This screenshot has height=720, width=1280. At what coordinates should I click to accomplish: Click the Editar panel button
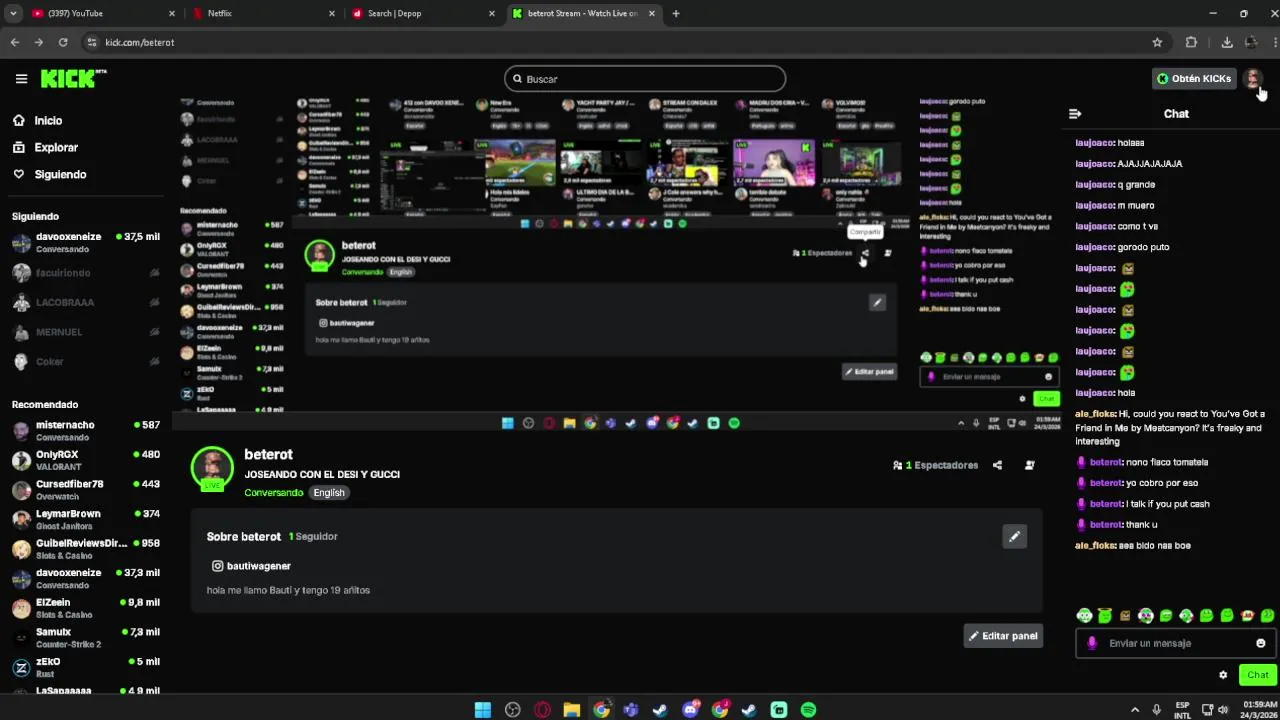1003,636
